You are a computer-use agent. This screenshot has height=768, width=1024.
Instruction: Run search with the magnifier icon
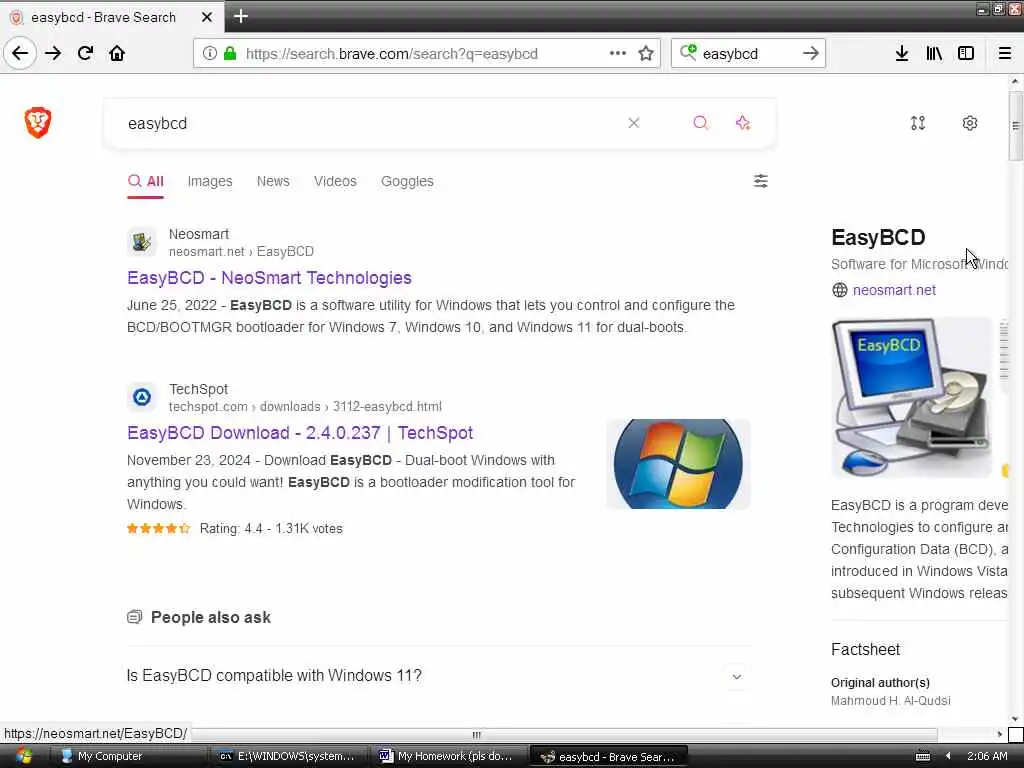[700, 123]
